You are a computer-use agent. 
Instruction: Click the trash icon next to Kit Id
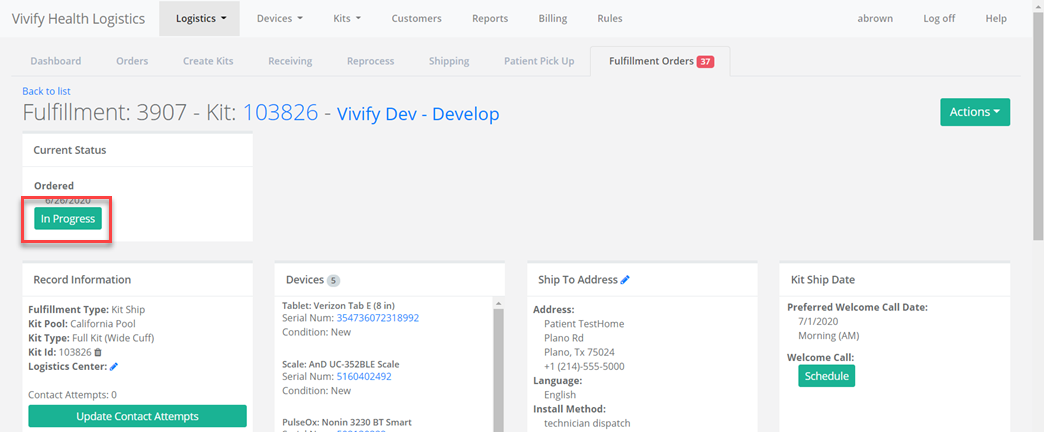[98, 352]
